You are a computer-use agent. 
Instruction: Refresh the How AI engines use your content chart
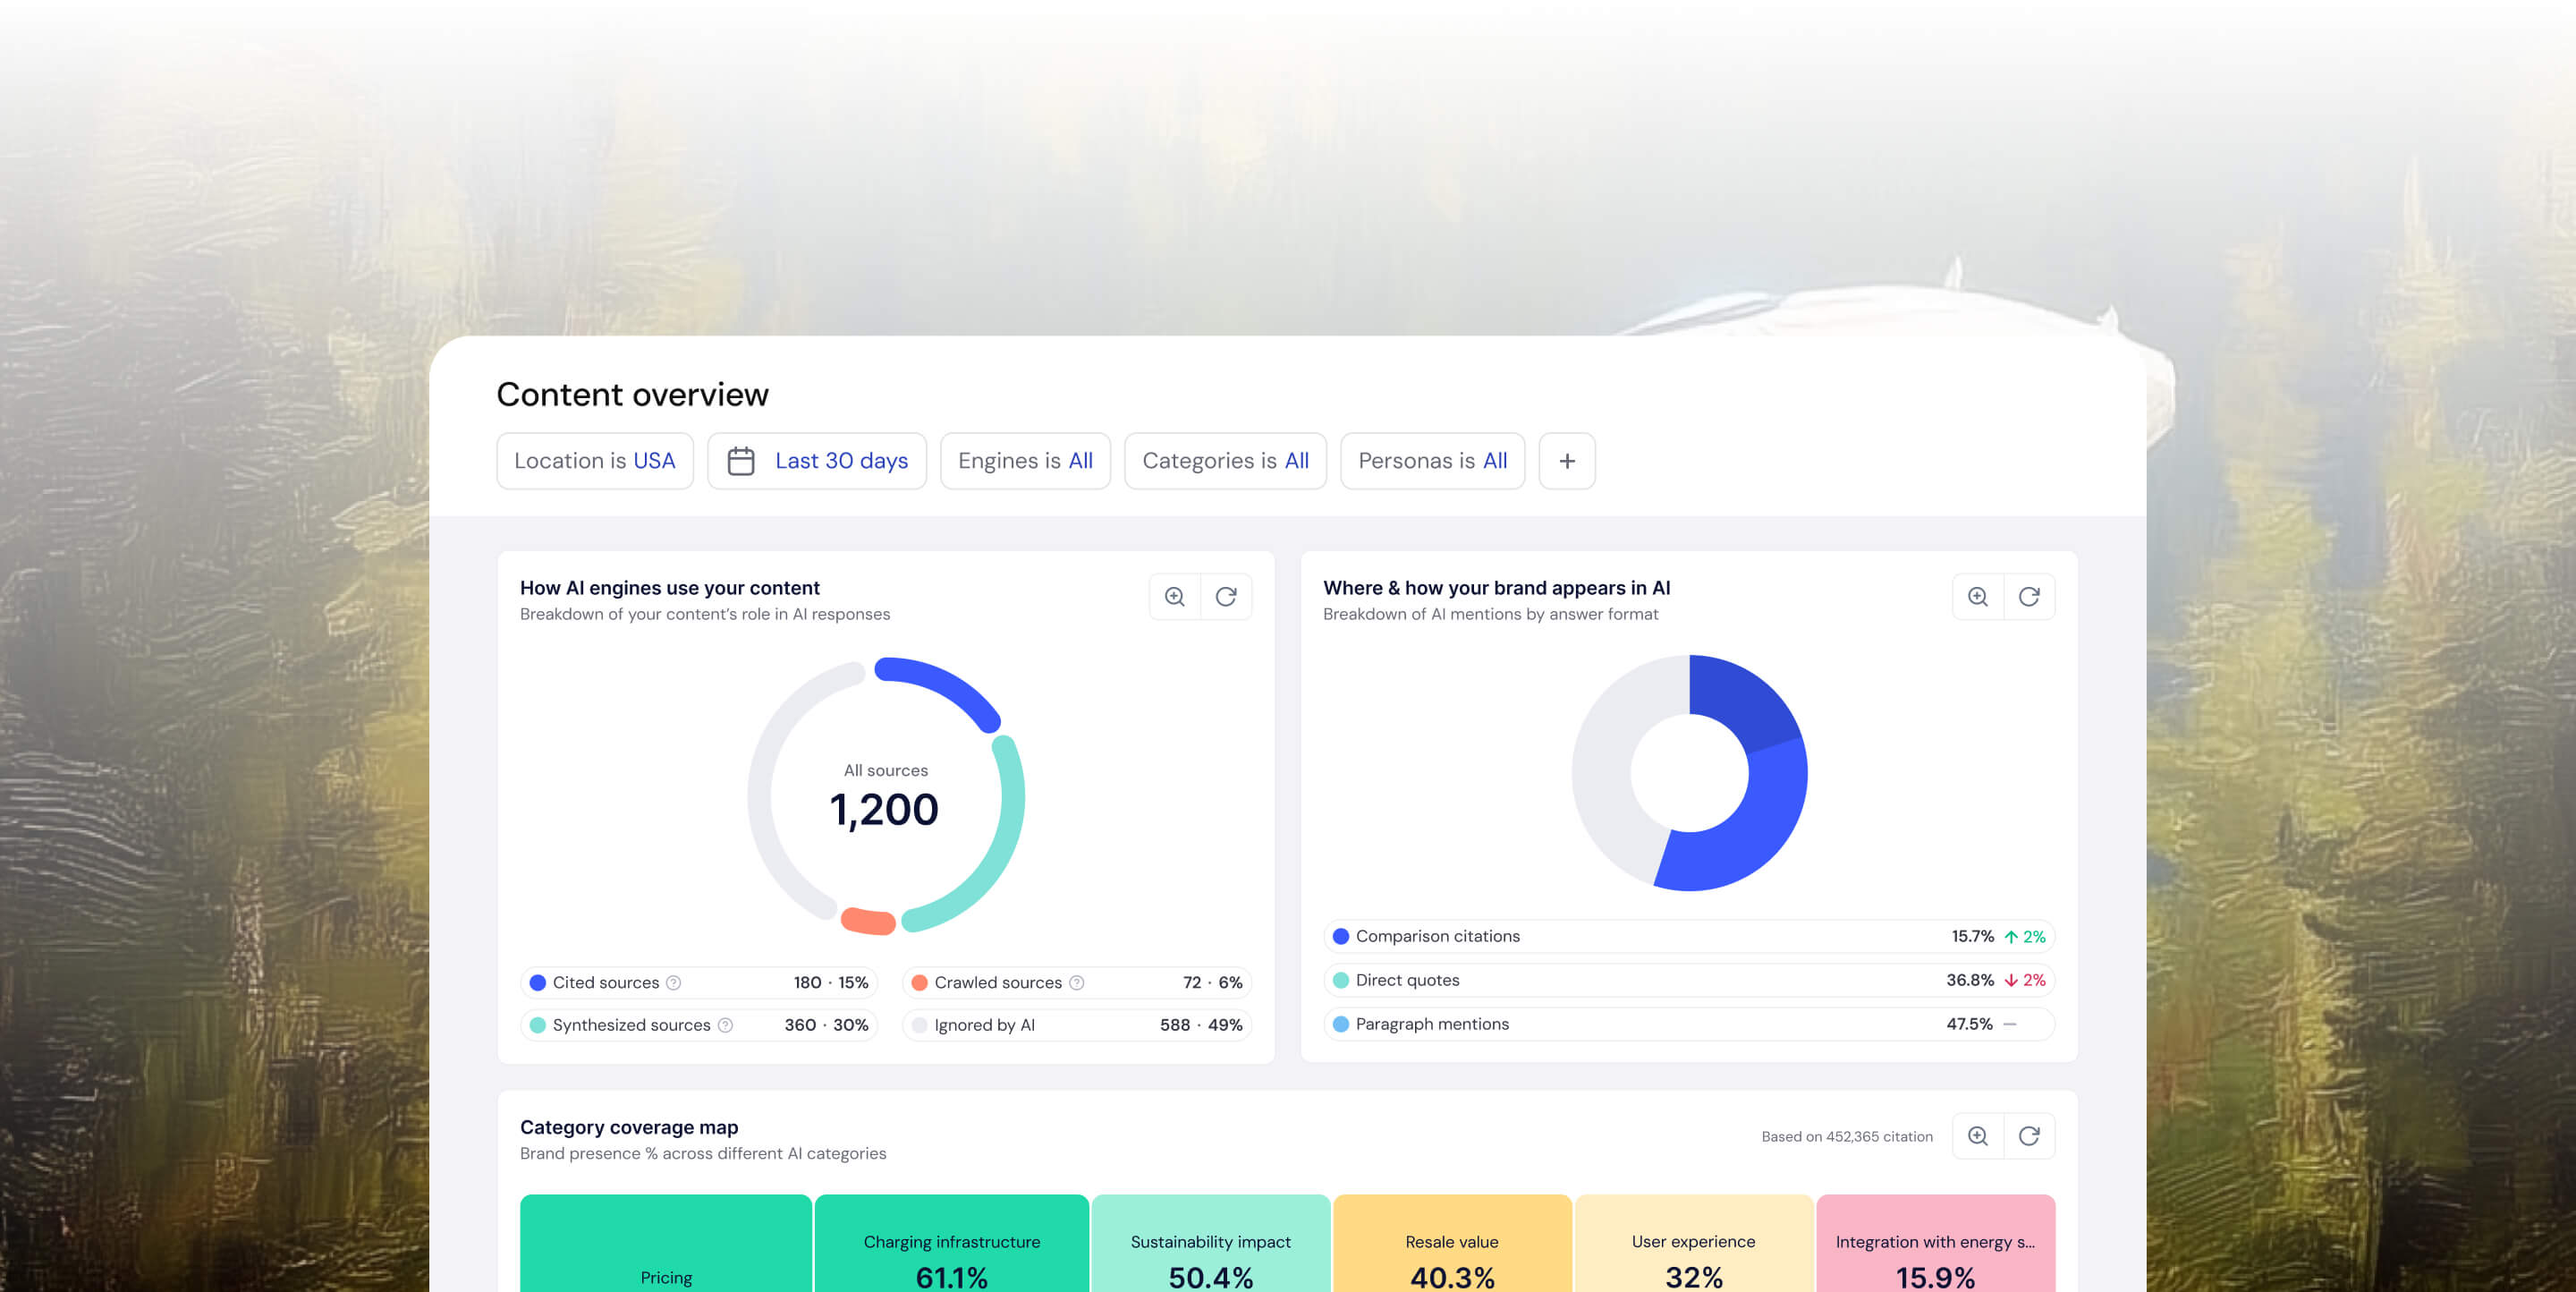(1227, 596)
